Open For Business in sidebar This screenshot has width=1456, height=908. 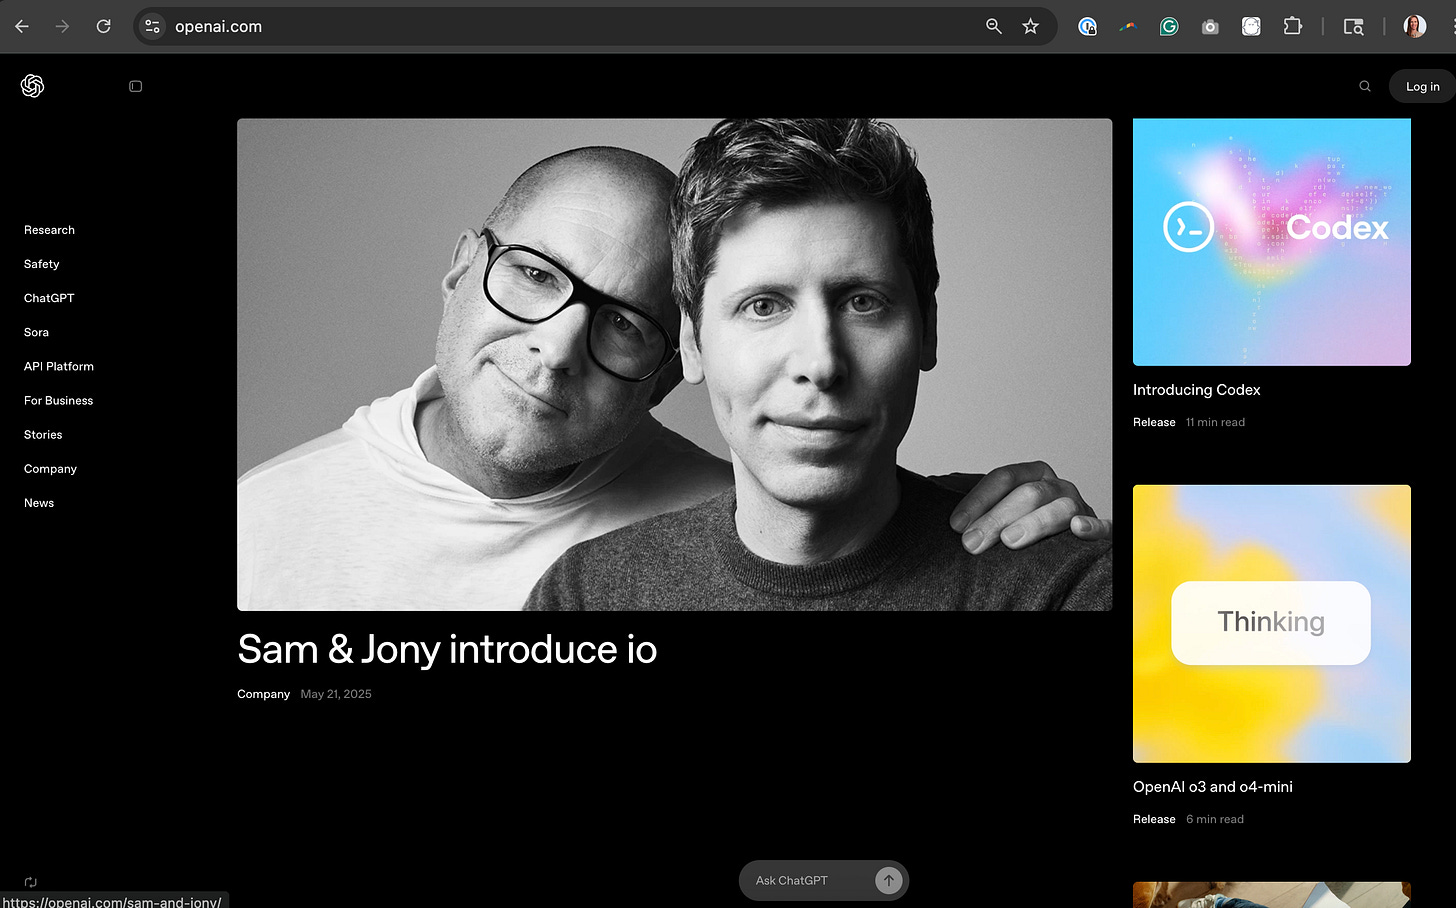click(x=59, y=400)
